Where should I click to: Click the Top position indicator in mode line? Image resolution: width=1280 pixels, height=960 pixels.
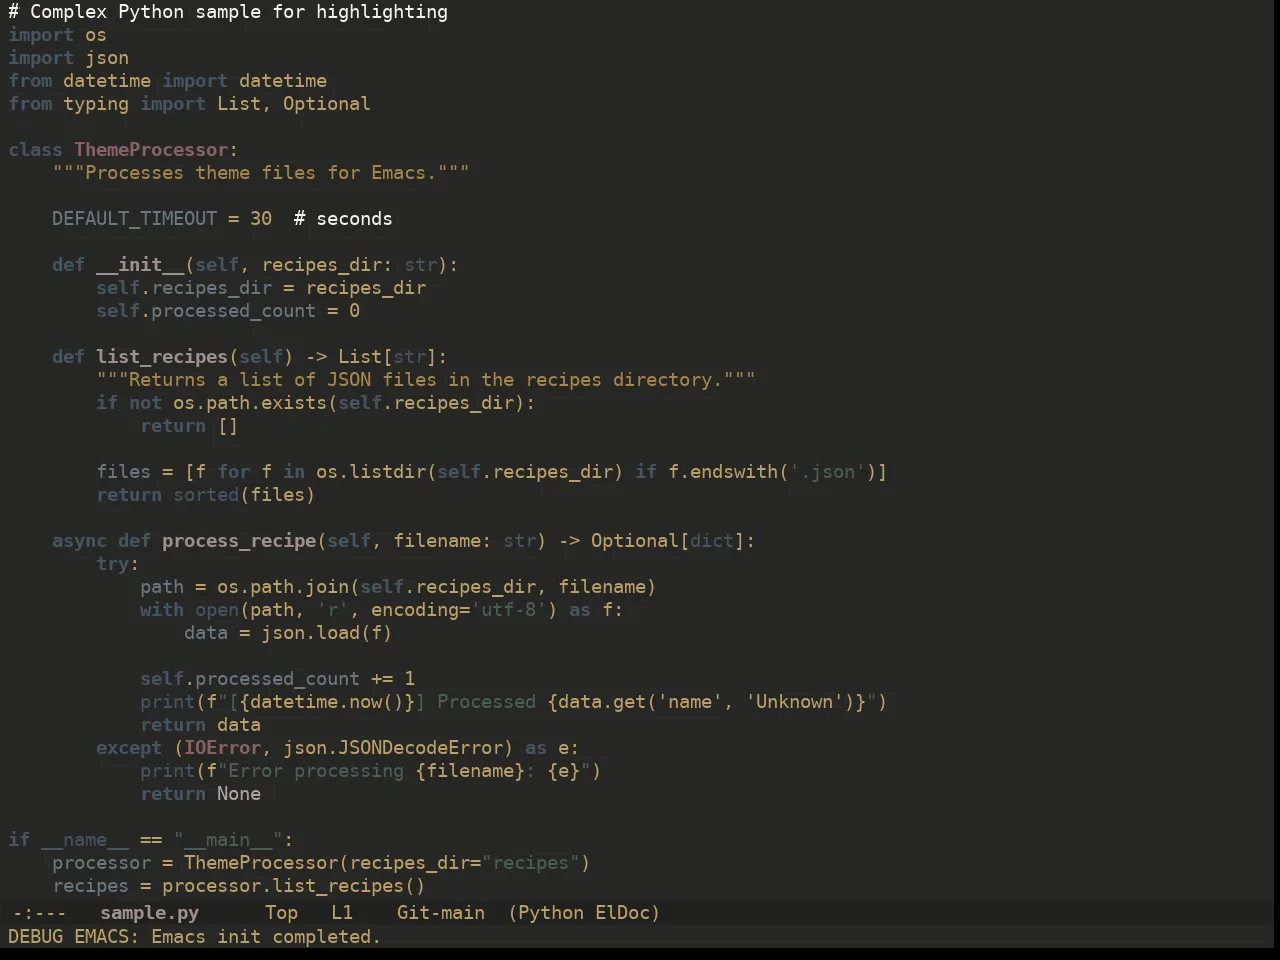pos(282,912)
